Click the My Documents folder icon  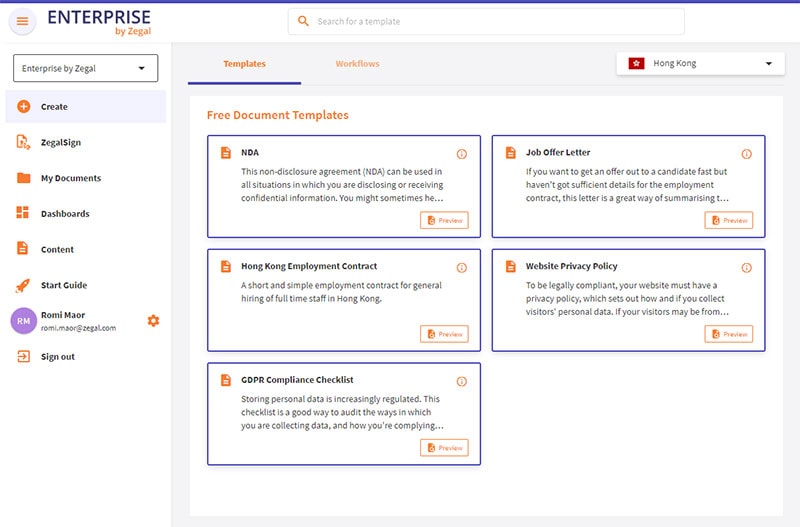click(x=23, y=178)
